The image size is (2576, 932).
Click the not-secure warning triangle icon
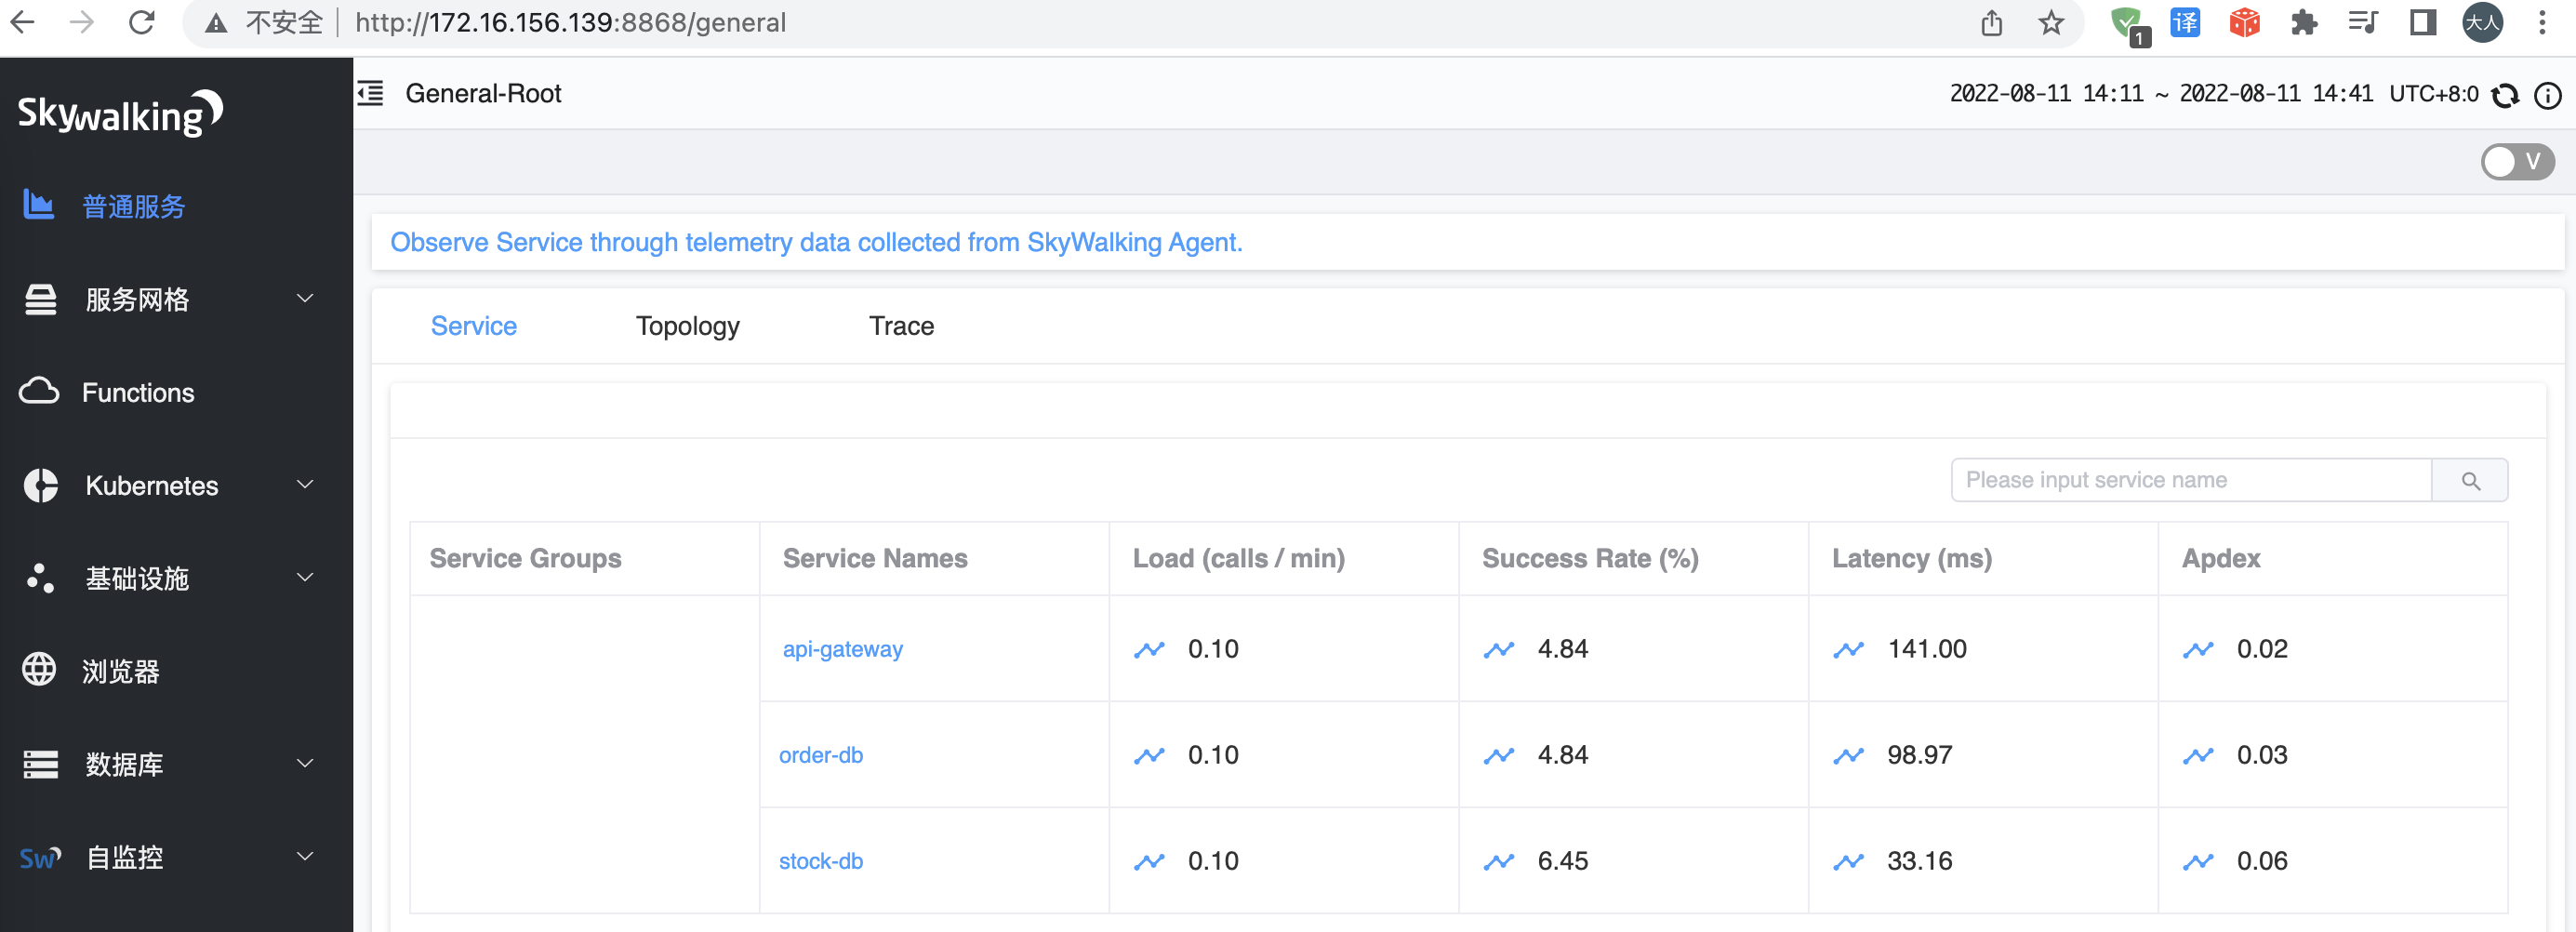pyautogui.click(x=215, y=23)
